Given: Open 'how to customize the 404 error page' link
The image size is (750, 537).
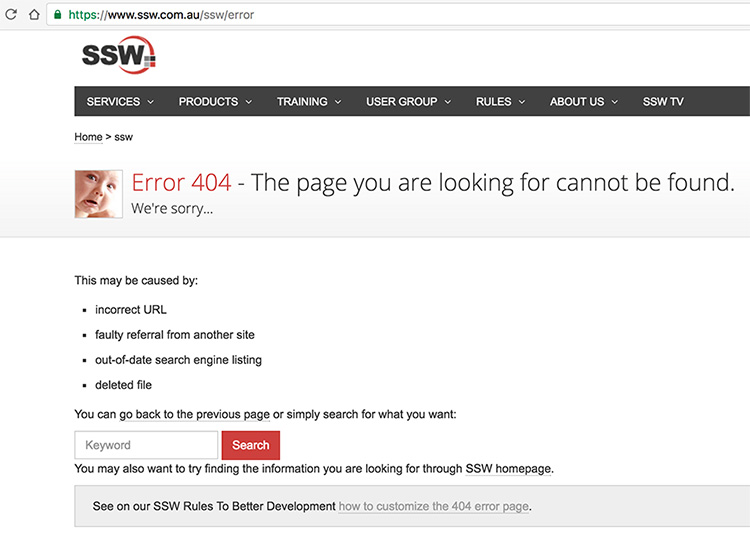Looking at the screenshot, I should [x=433, y=507].
